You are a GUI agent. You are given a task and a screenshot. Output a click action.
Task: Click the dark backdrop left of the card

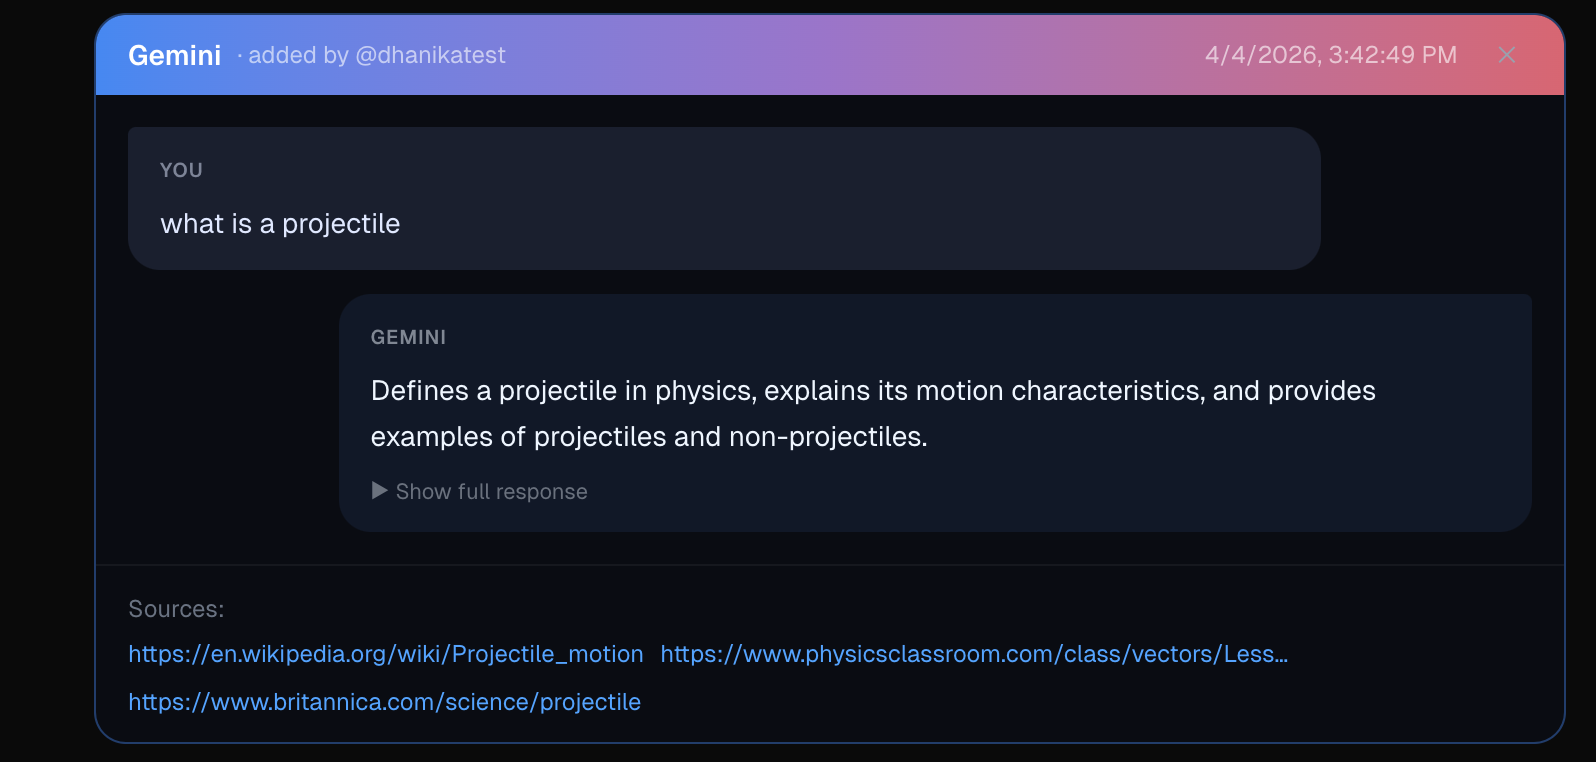[45, 380]
